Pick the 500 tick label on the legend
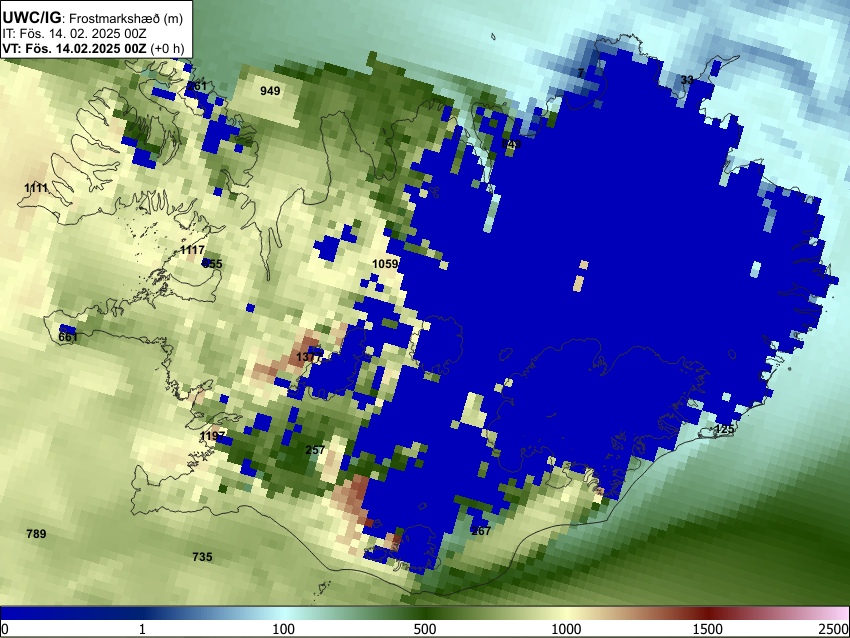The image size is (850, 638). tap(425, 629)
